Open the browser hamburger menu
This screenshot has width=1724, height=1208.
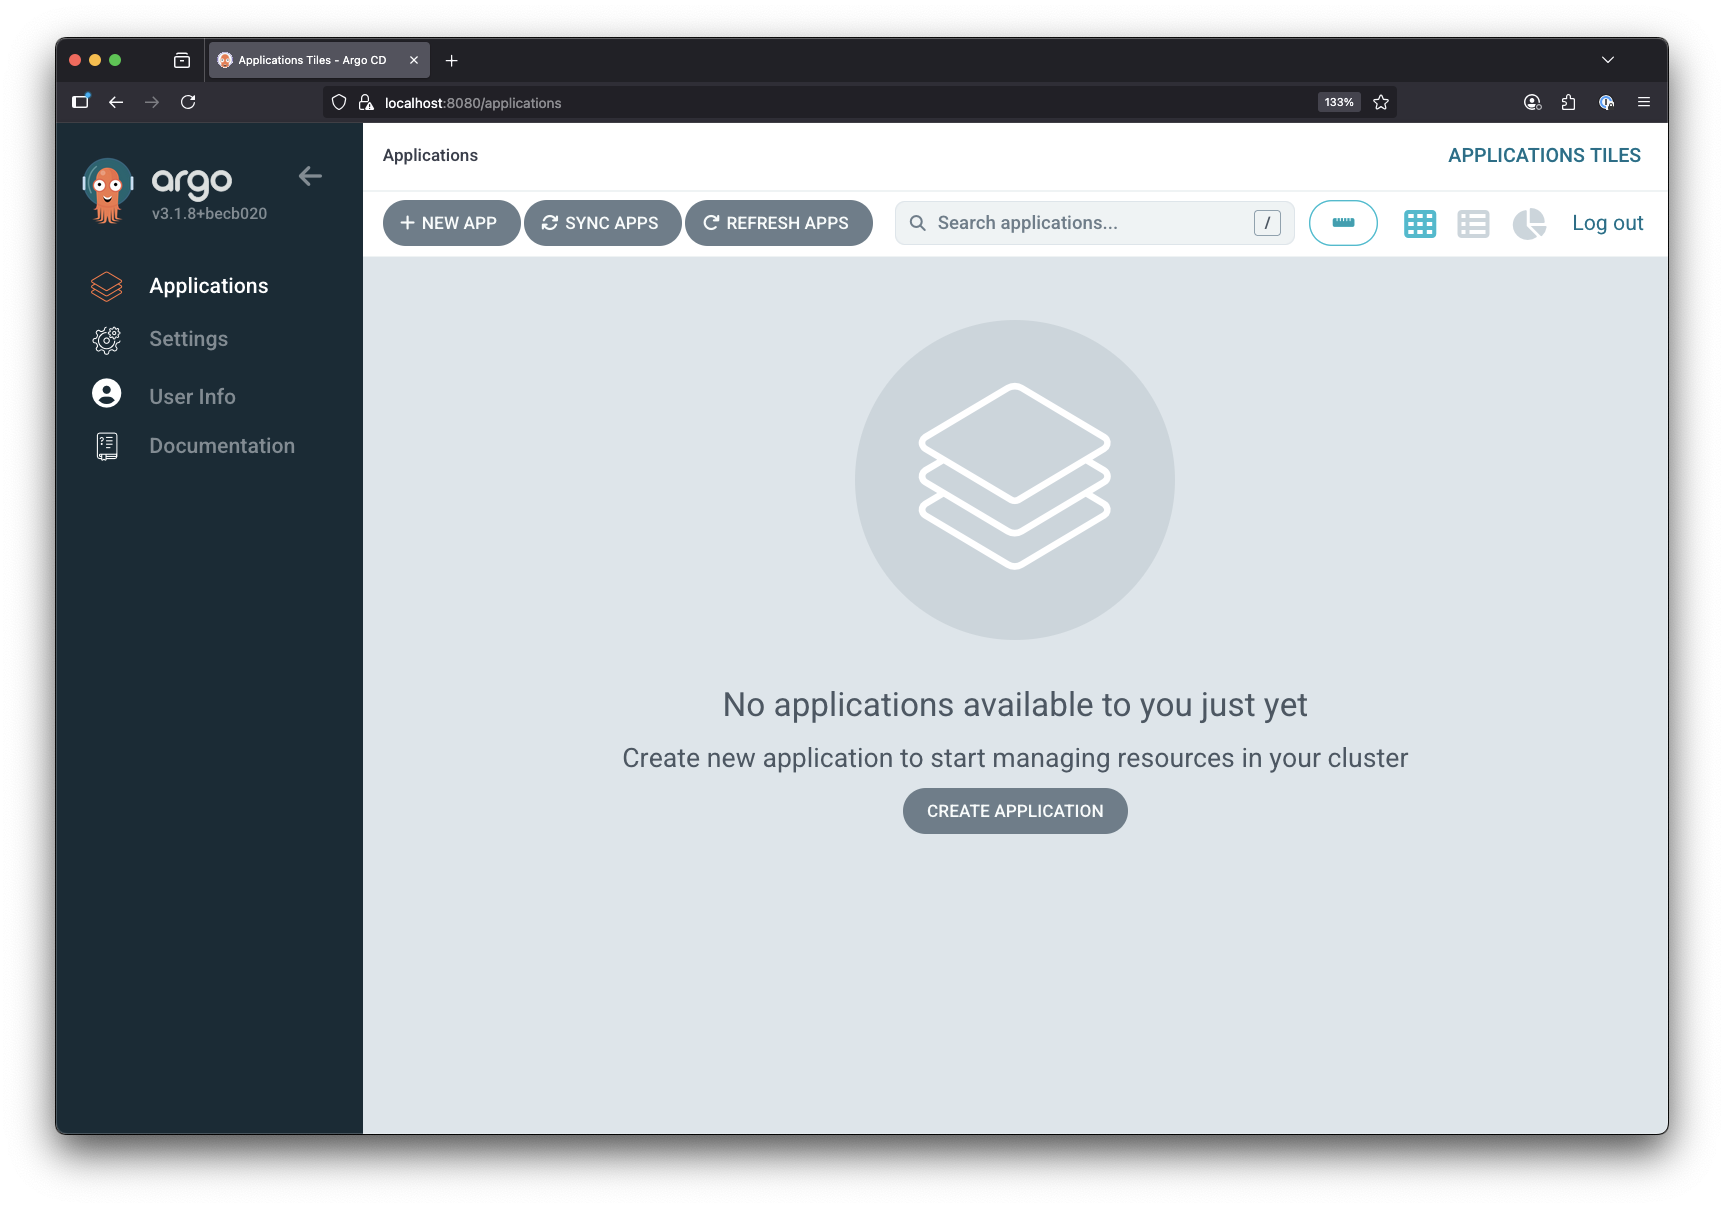[1644, 102]
